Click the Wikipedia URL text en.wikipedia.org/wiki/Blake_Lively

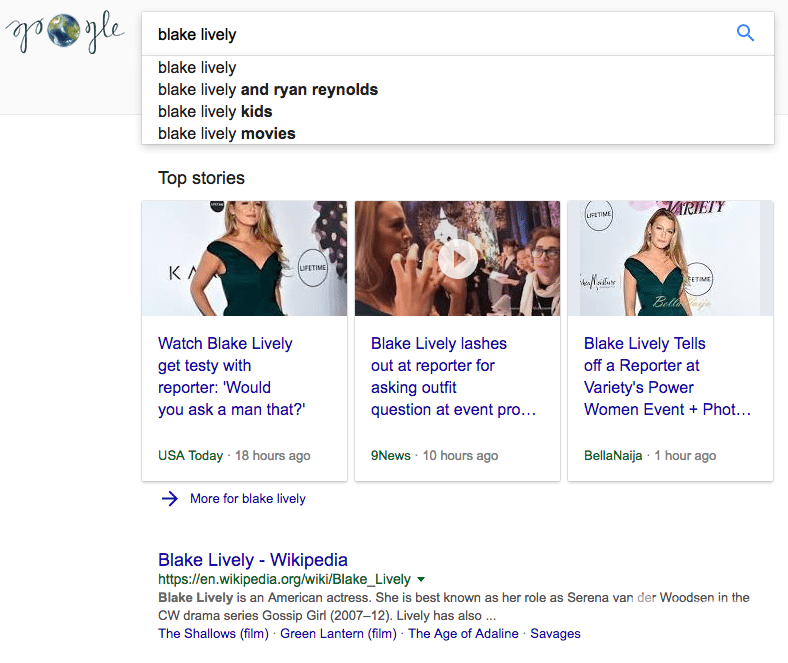click(x=284, y=580)
